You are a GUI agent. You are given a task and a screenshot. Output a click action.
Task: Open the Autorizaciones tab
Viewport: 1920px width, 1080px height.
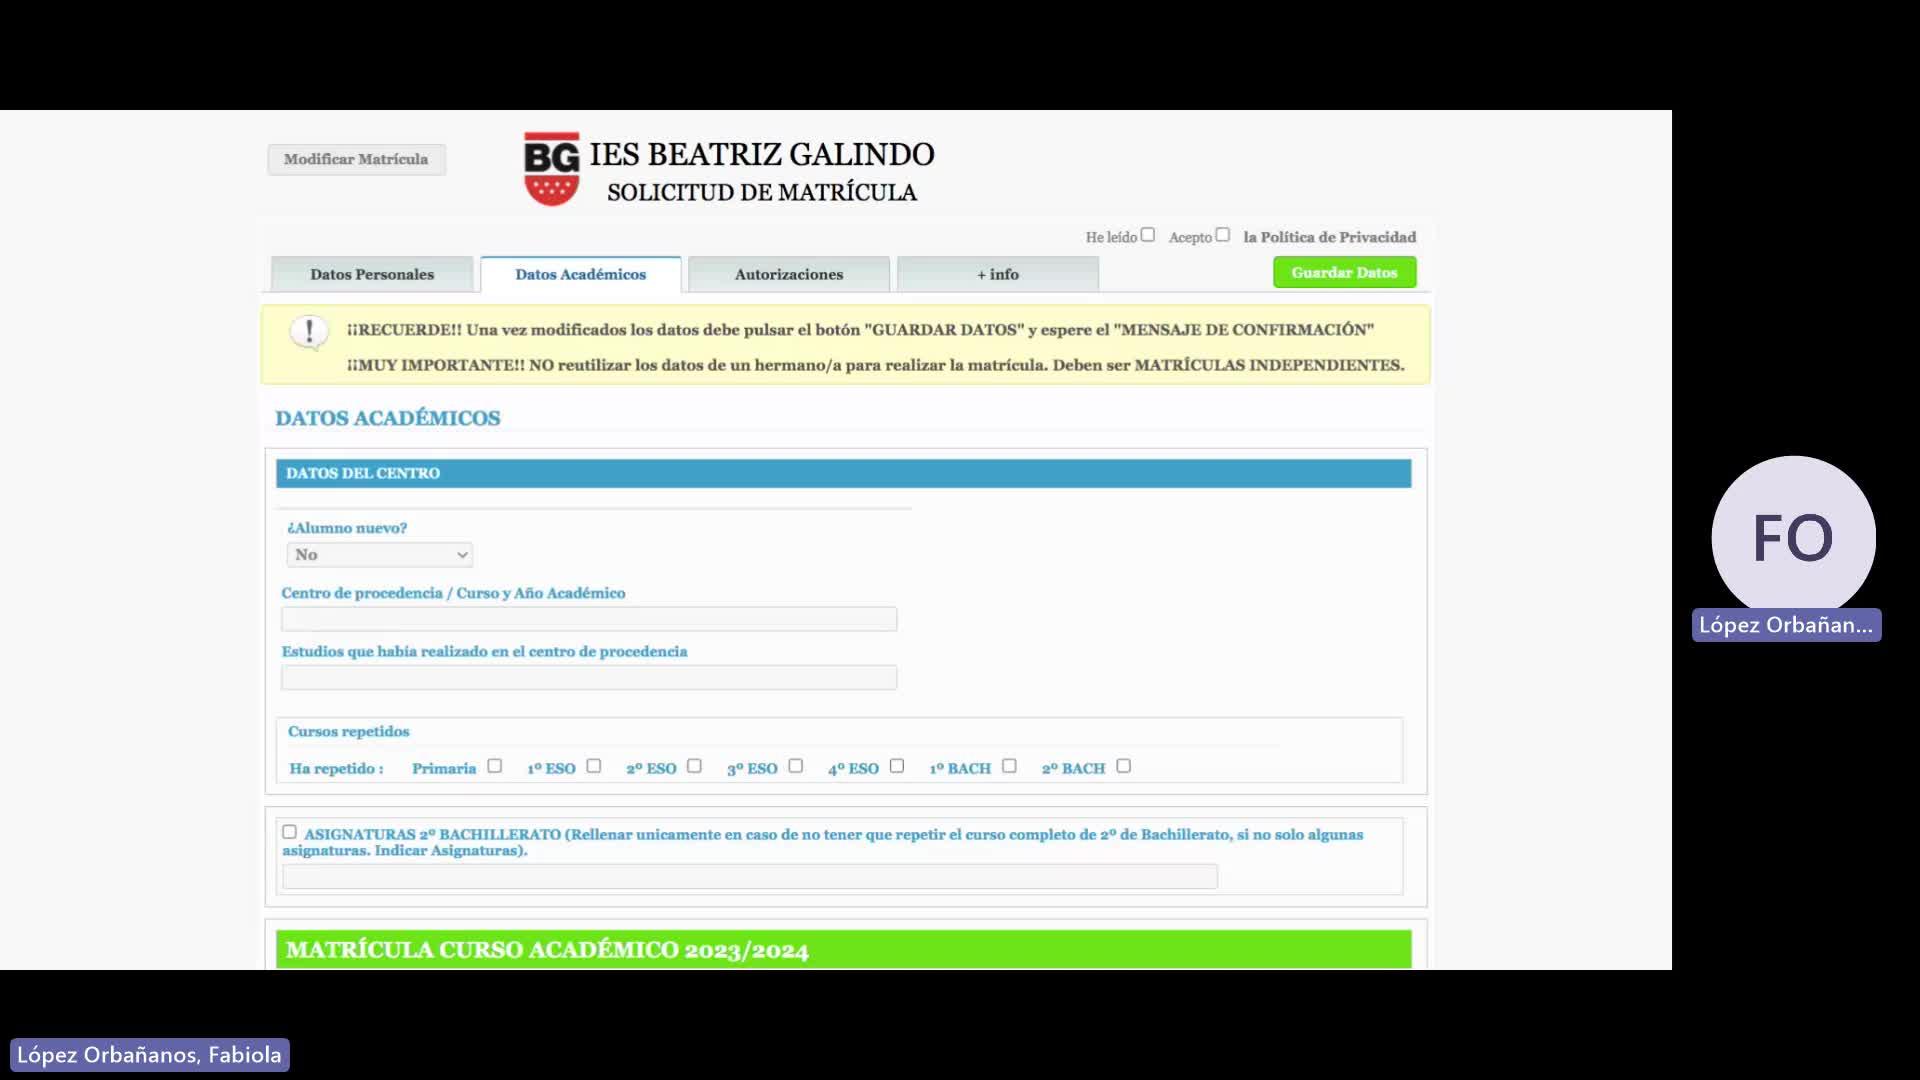[x=788, y=274]
